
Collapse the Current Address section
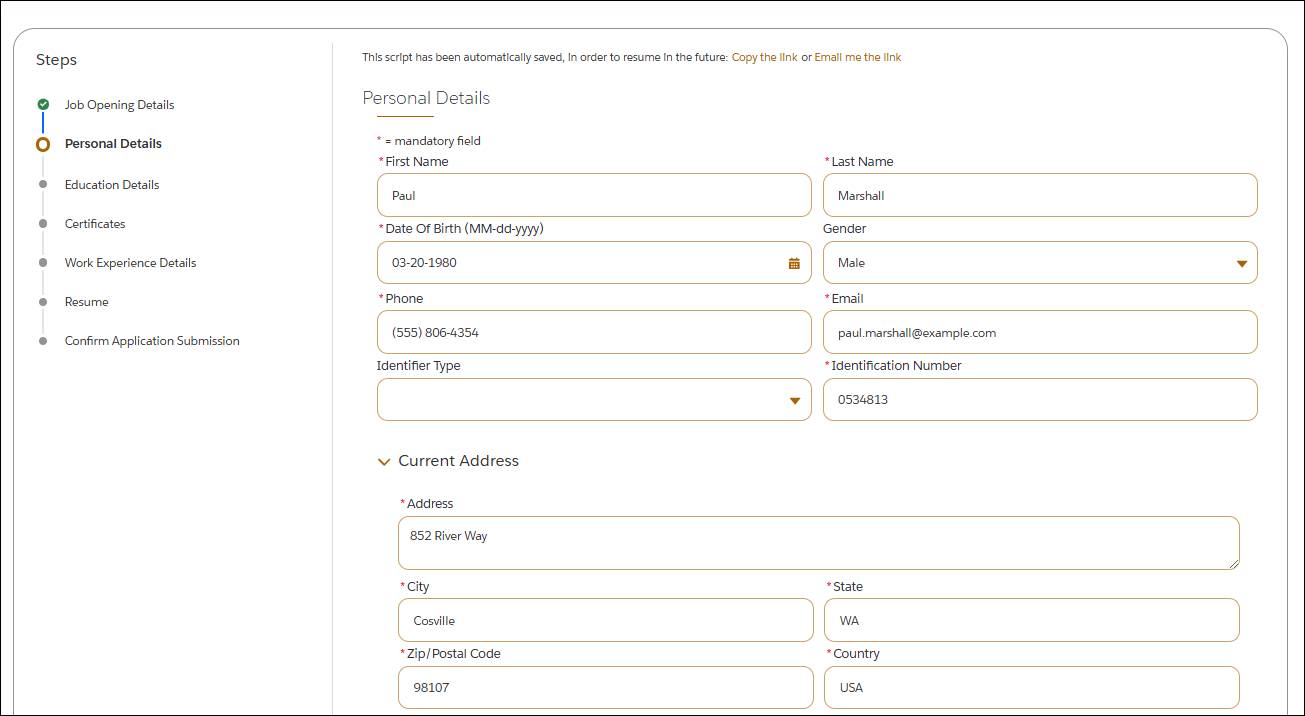click(385, 461)
